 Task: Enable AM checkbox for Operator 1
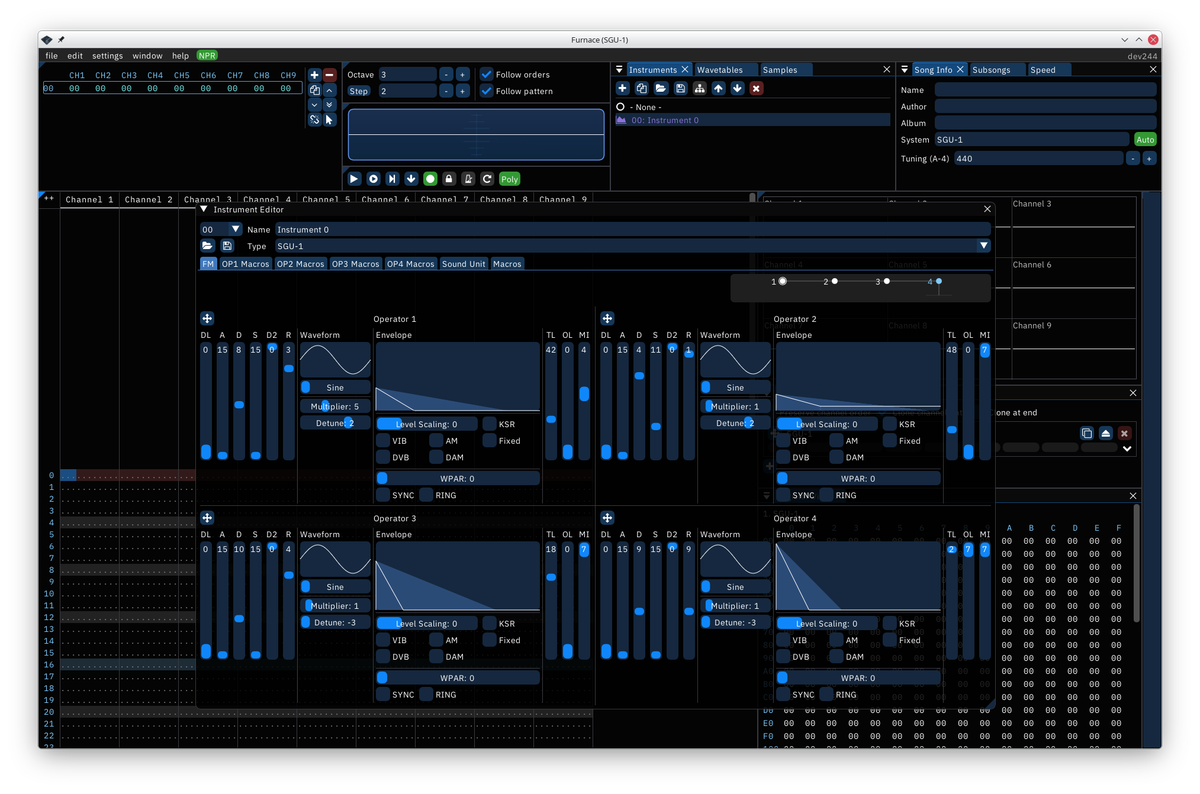tap(437, 441)
